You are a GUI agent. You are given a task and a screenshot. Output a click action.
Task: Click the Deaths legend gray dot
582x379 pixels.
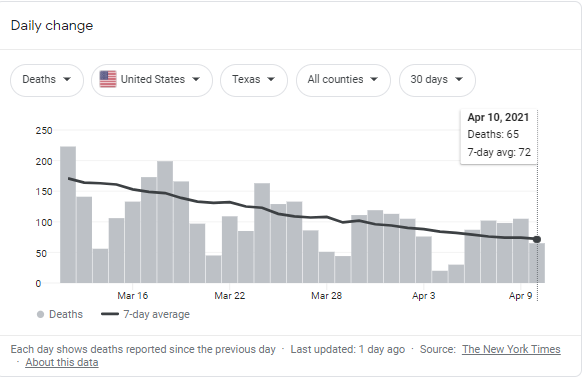point(40,315)
